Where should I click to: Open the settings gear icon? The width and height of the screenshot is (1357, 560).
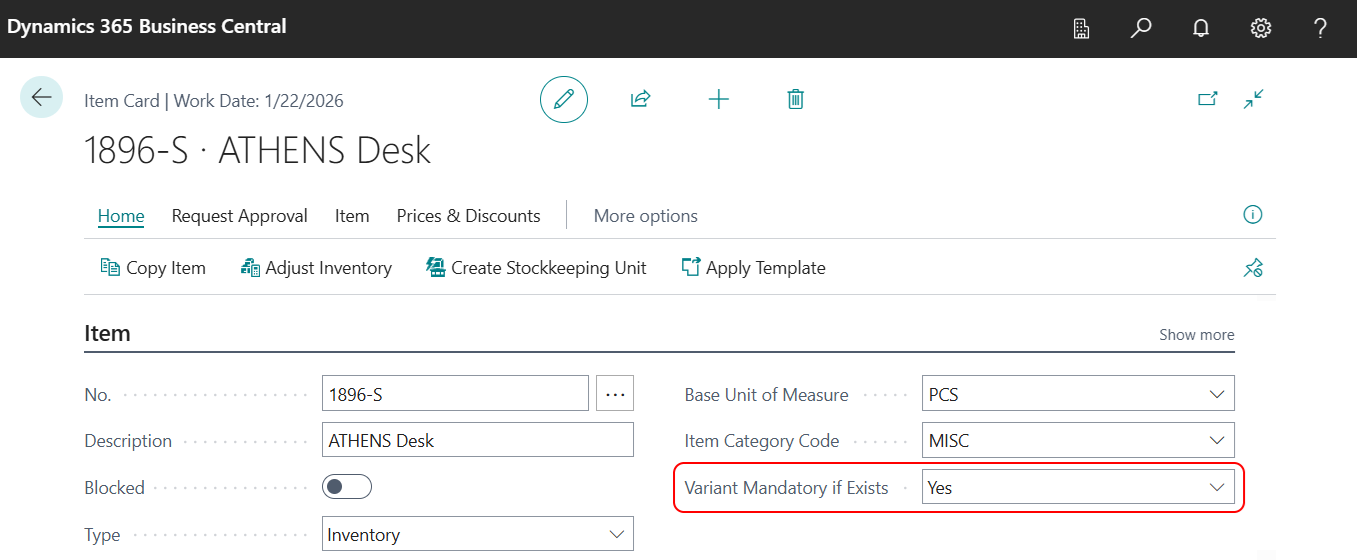coord(1261,28)
